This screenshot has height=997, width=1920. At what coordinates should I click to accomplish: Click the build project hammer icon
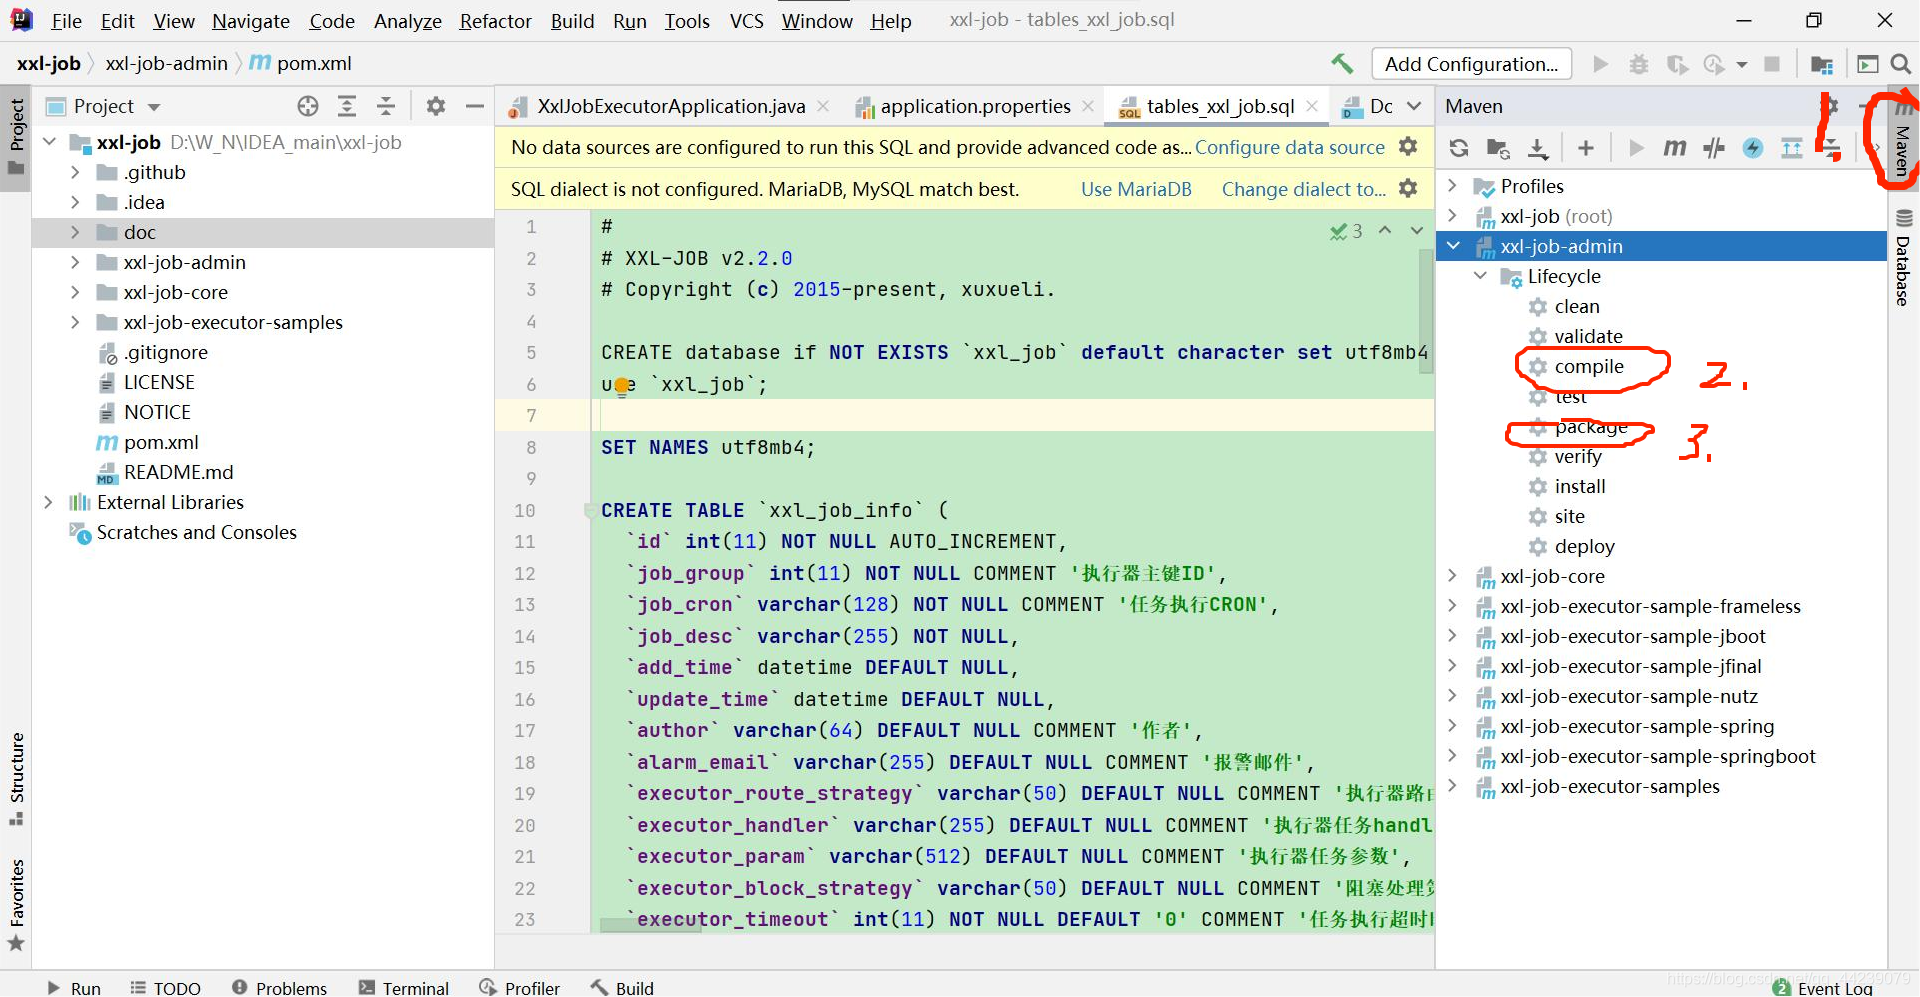coord(1342,64)
